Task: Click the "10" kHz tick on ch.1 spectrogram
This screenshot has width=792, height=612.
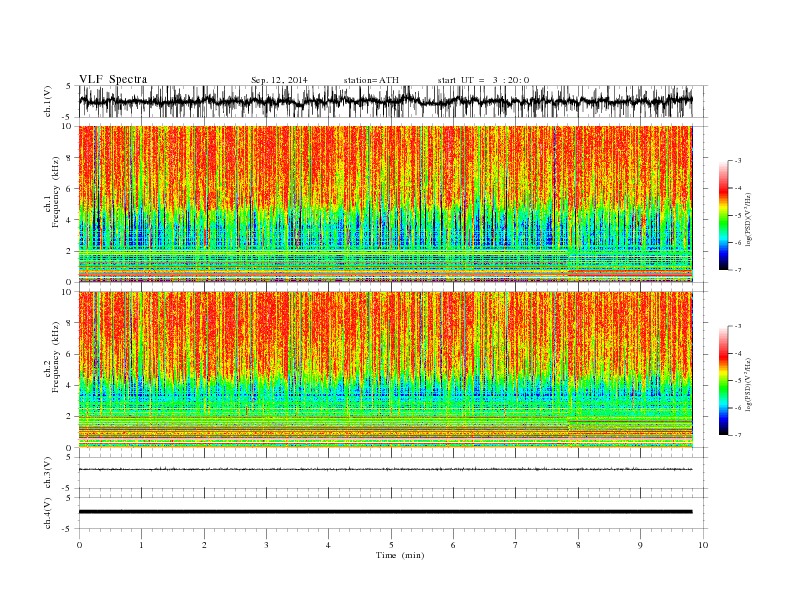Action: click(x=69, y=126)
